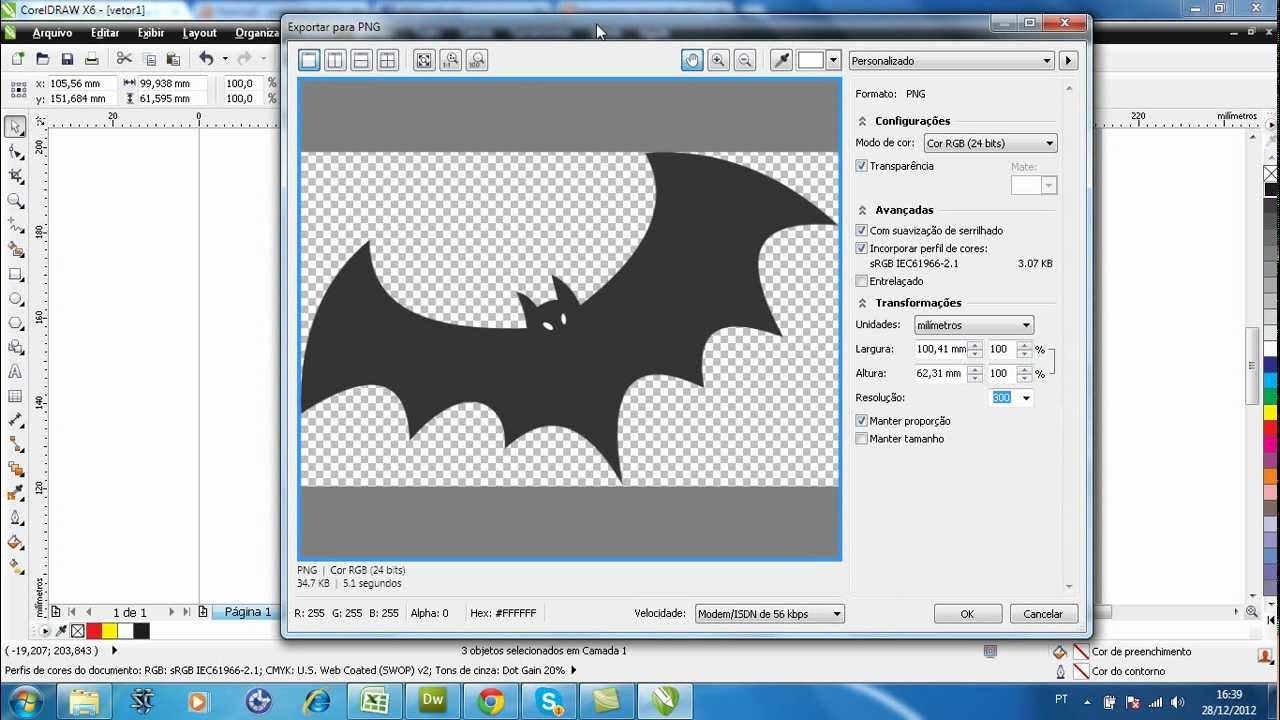Select the eyedropper tool in export dialog
1280x720 pixels.
pyautogui.click(x=782, y=61)
